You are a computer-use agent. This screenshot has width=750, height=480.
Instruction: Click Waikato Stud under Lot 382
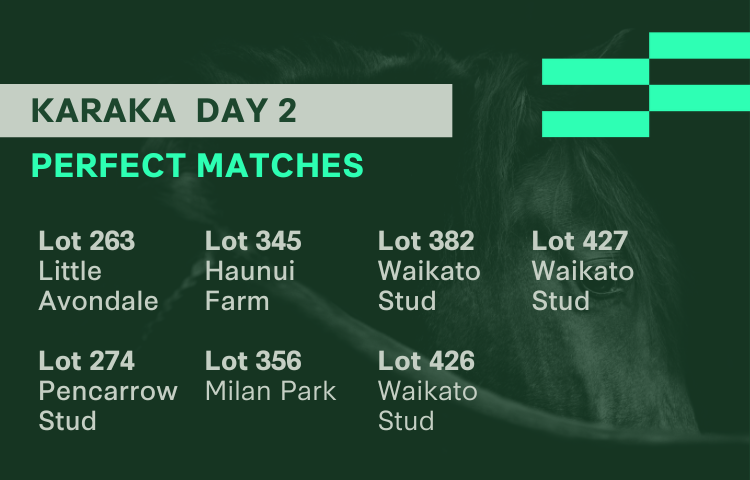coord(429,286)
